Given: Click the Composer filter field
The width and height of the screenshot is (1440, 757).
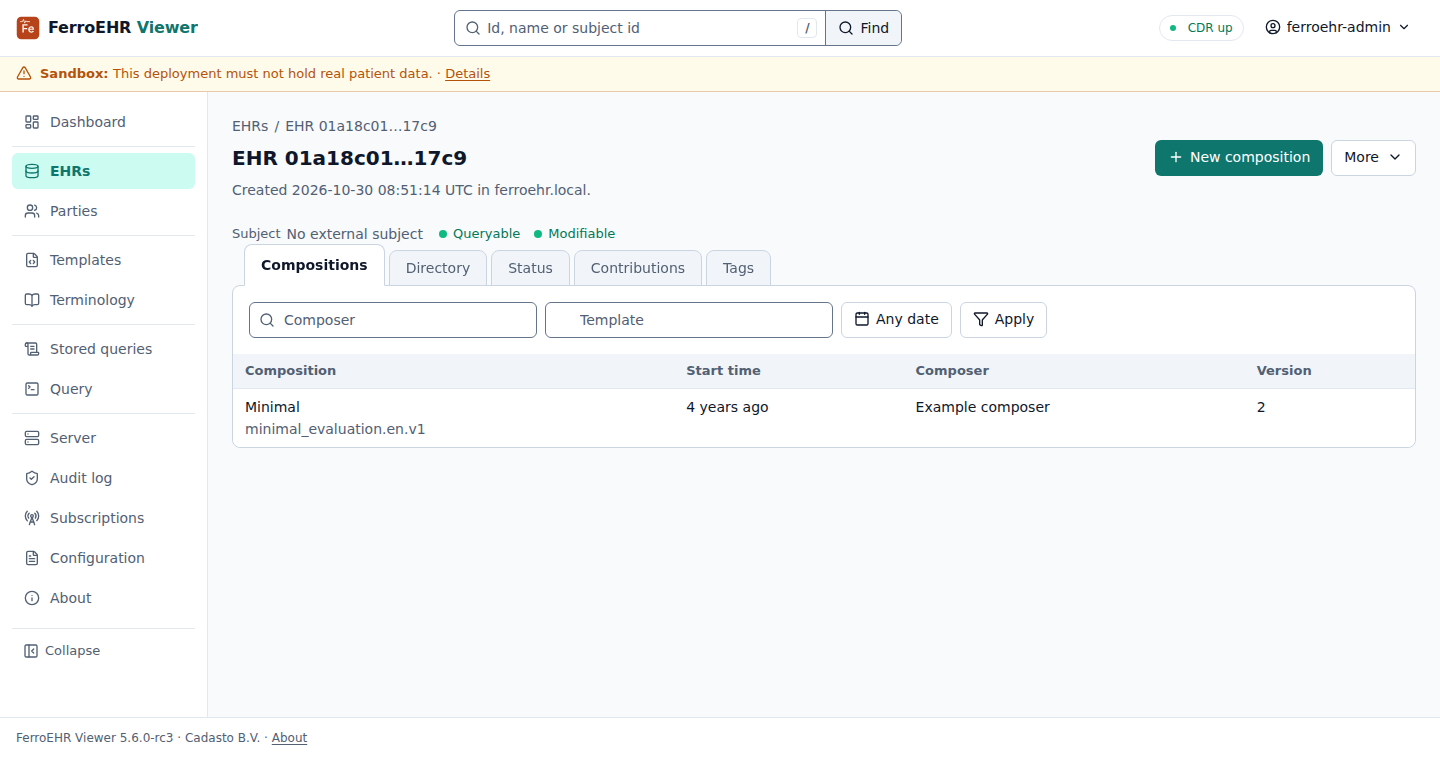Looking at the screenshot, I should 393,320.
